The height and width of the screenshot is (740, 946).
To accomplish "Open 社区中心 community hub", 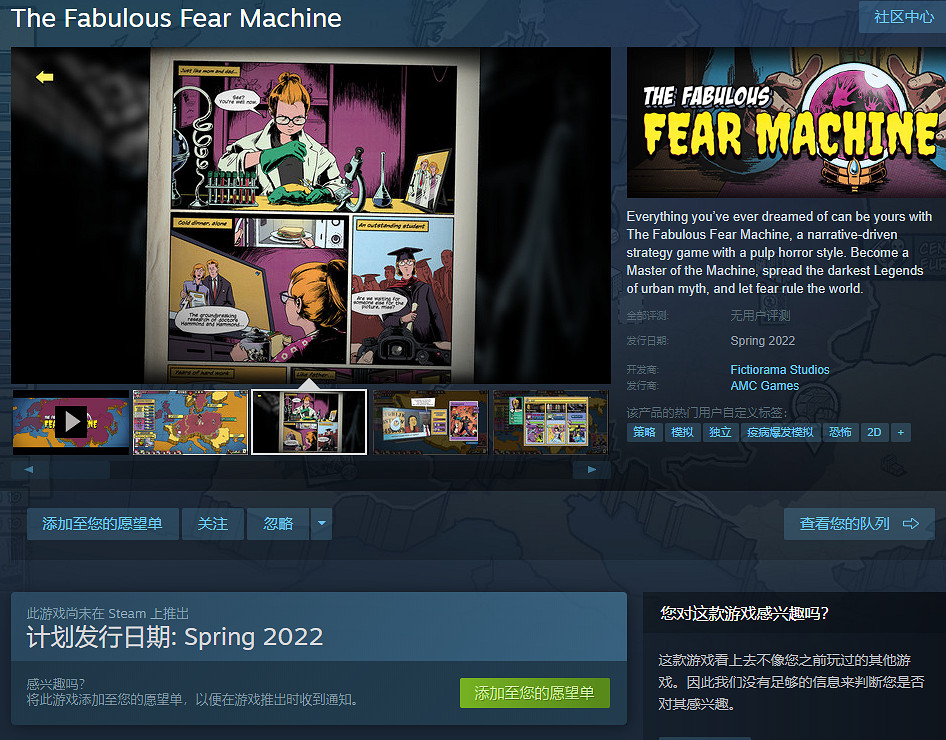I will (903, 17).
